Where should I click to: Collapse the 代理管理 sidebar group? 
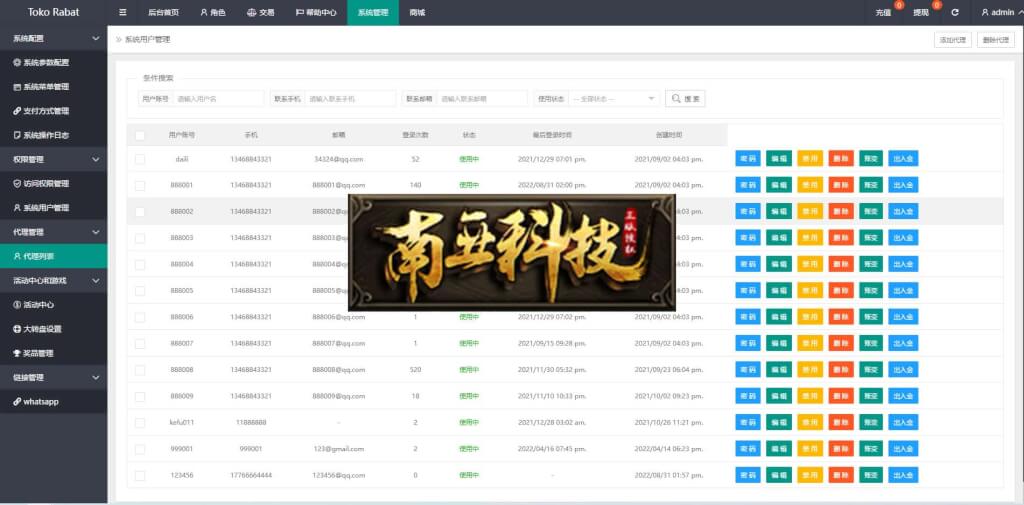(54, 232)
